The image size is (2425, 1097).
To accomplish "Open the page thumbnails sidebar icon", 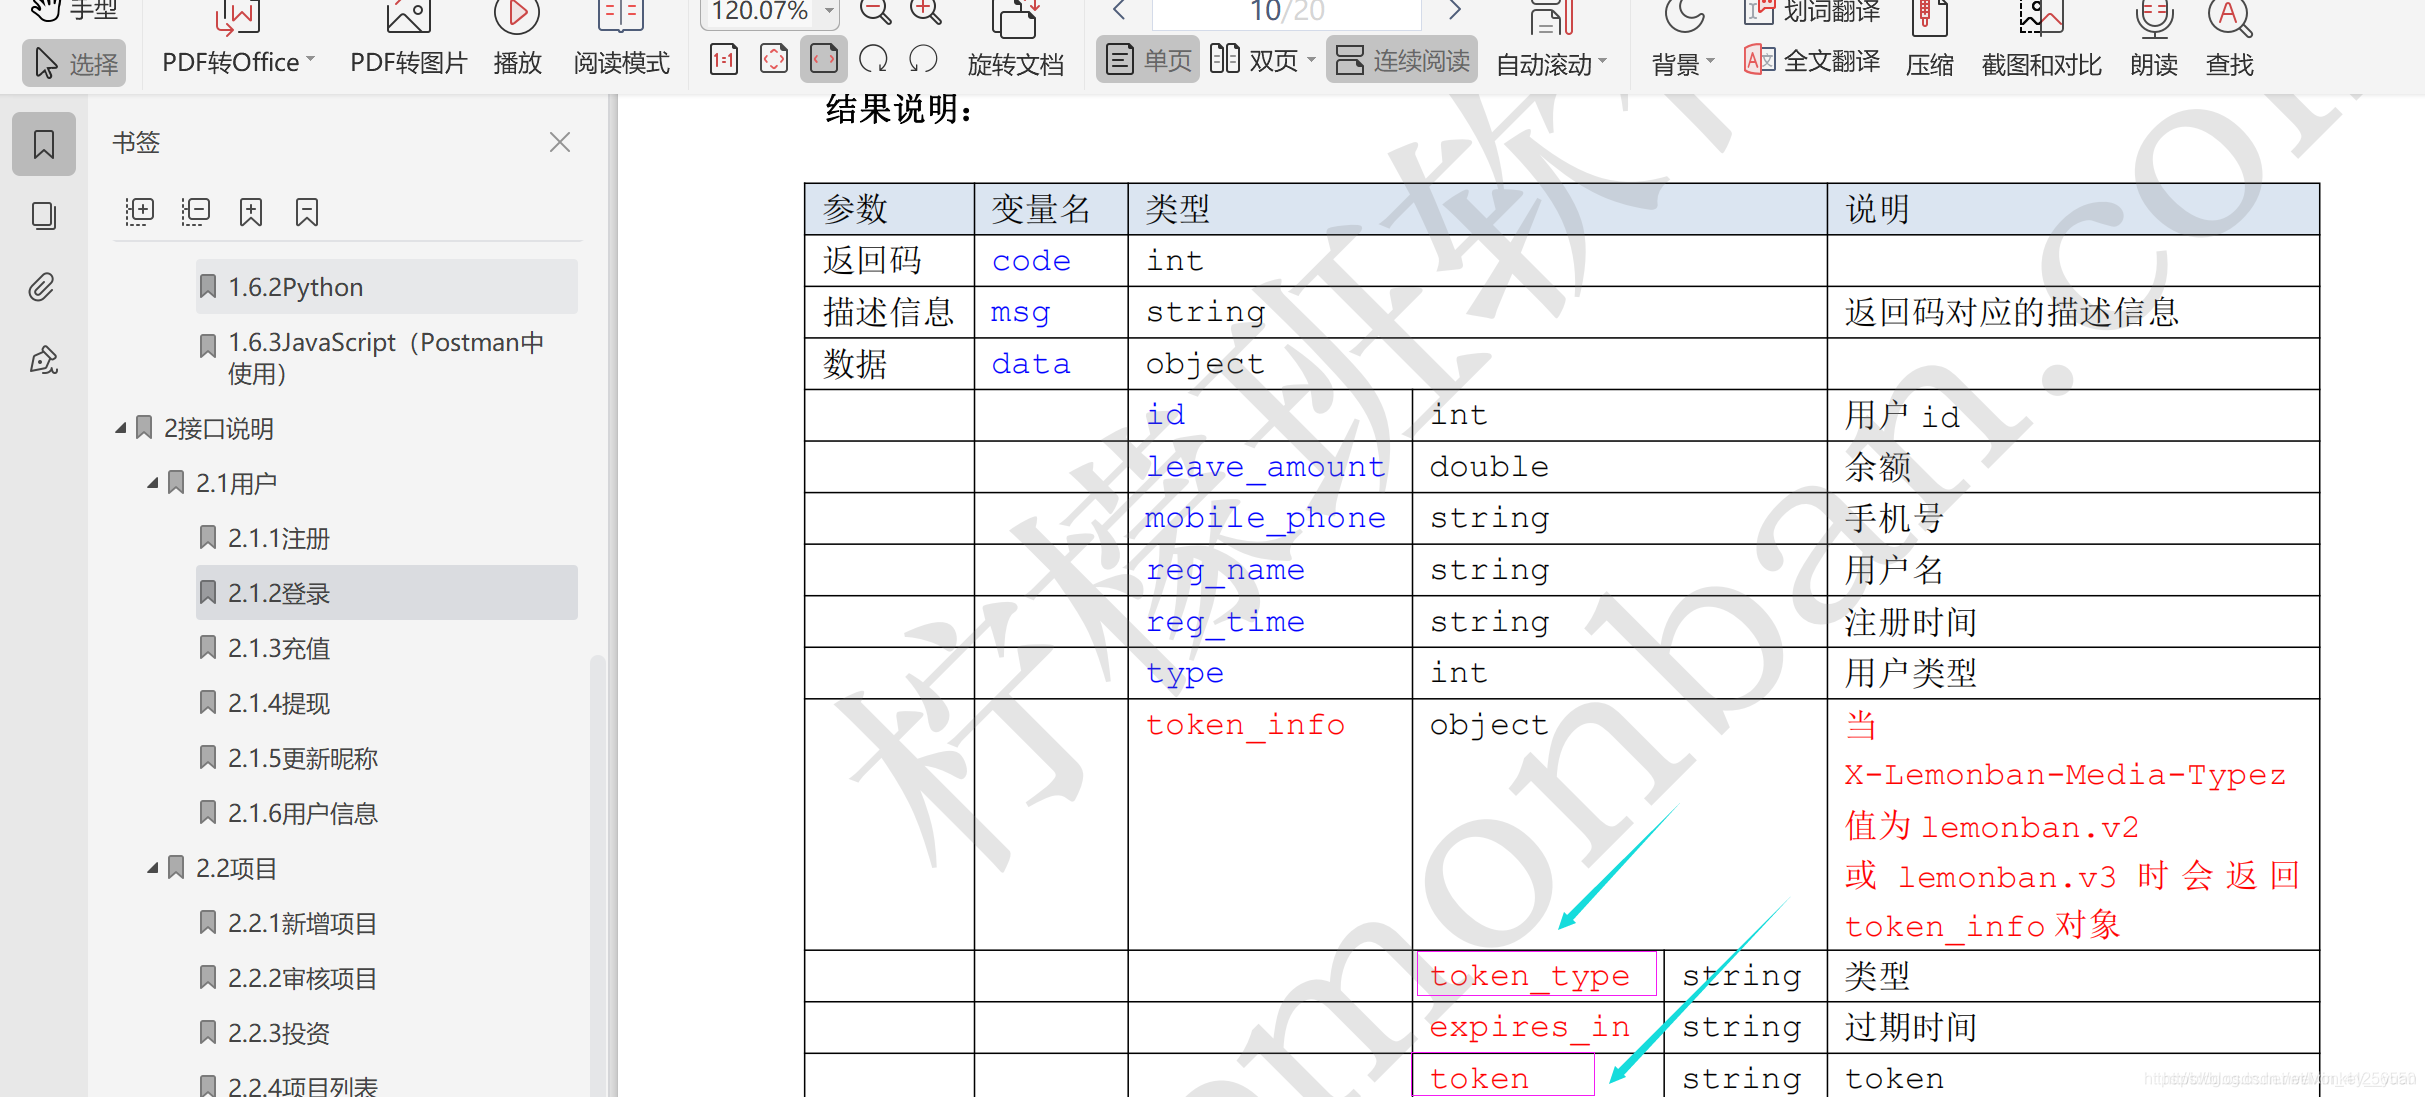I will coord(44,216).
